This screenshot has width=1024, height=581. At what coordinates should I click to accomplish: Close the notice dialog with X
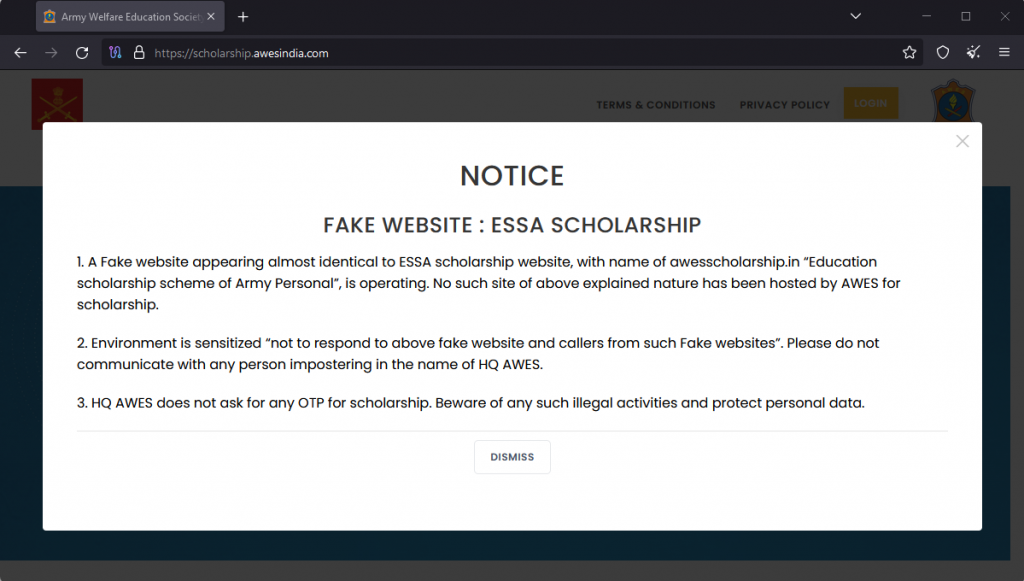(x=962, y=142)
